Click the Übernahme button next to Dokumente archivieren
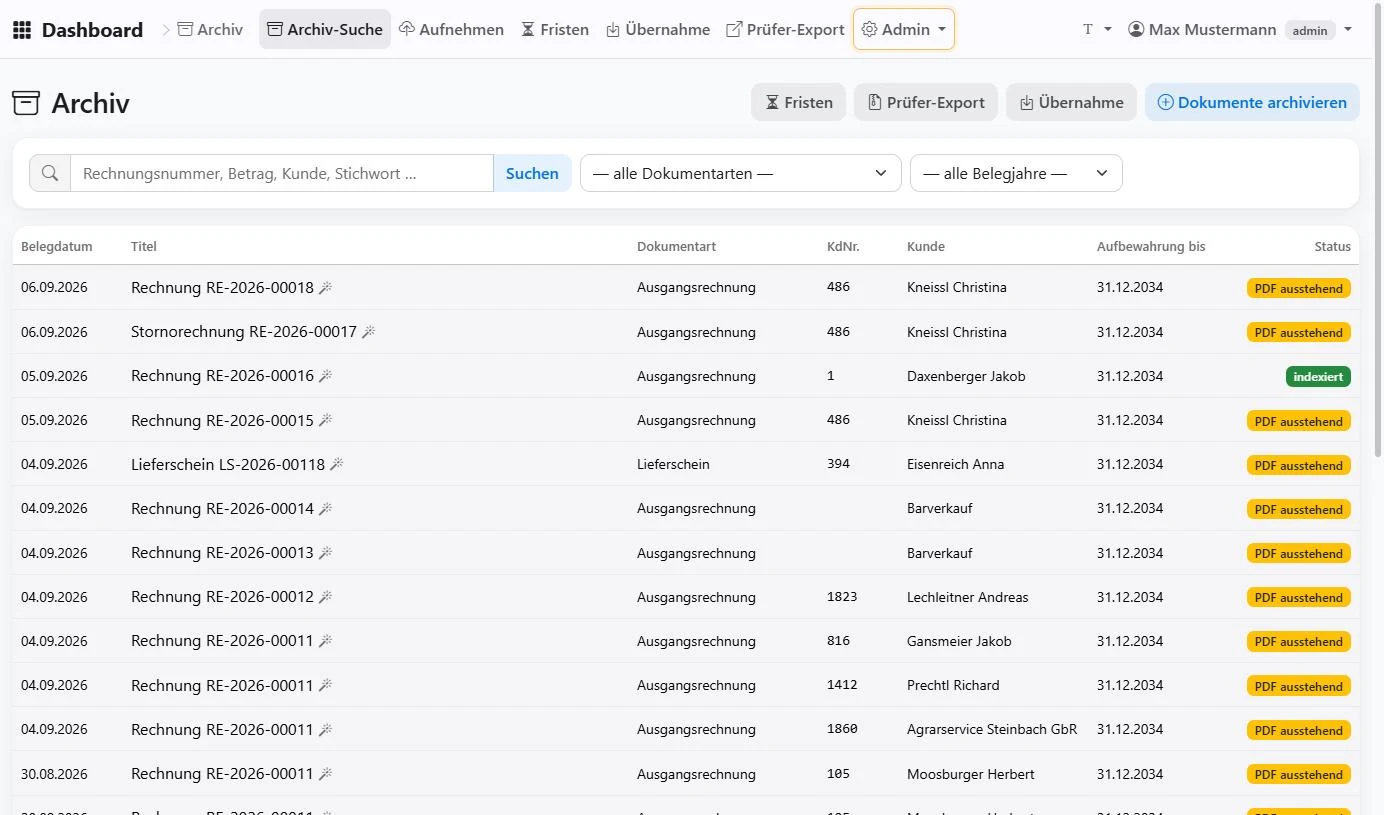The width and height of the screenshot is (1384, 815). coord(1071,102)
